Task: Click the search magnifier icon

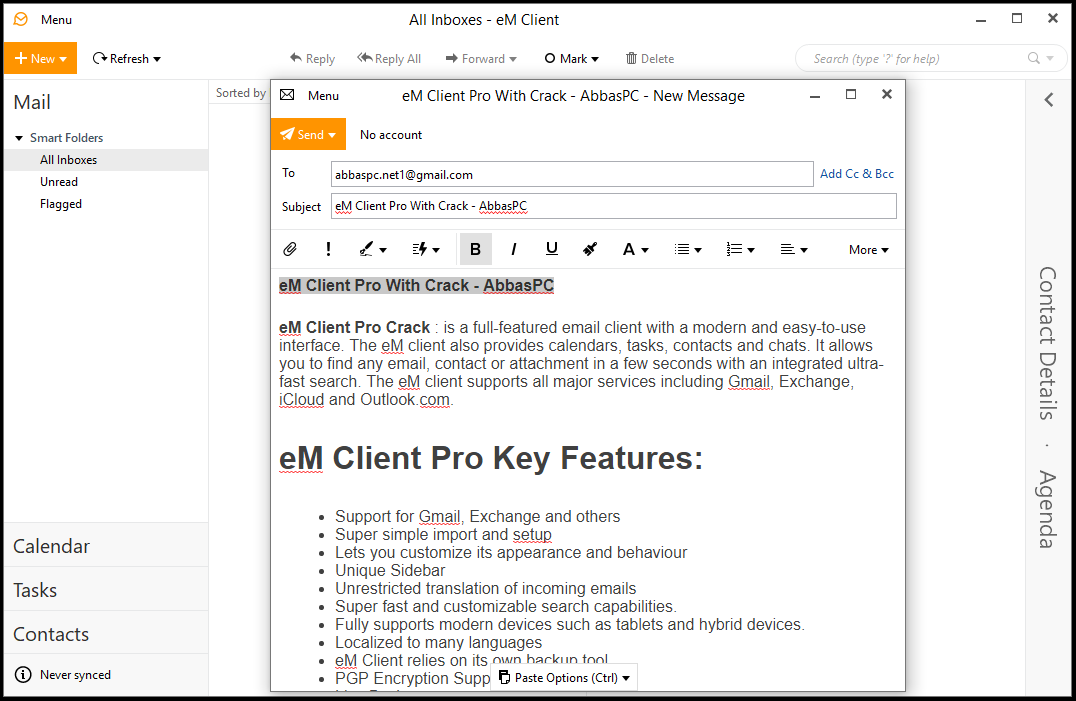Action: click(1033, 58)
